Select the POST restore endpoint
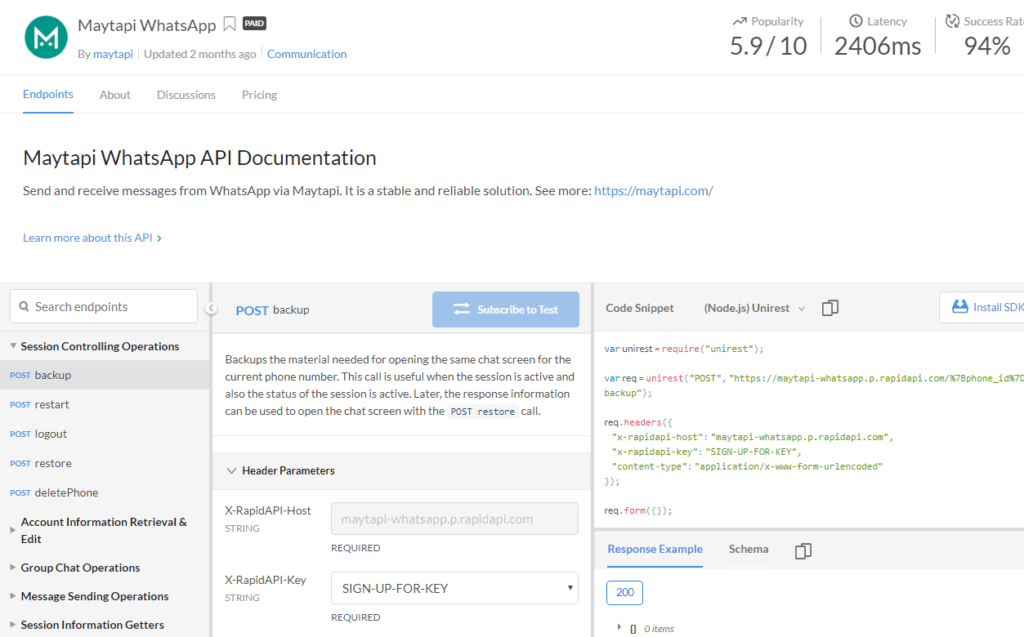 (104, 463)
